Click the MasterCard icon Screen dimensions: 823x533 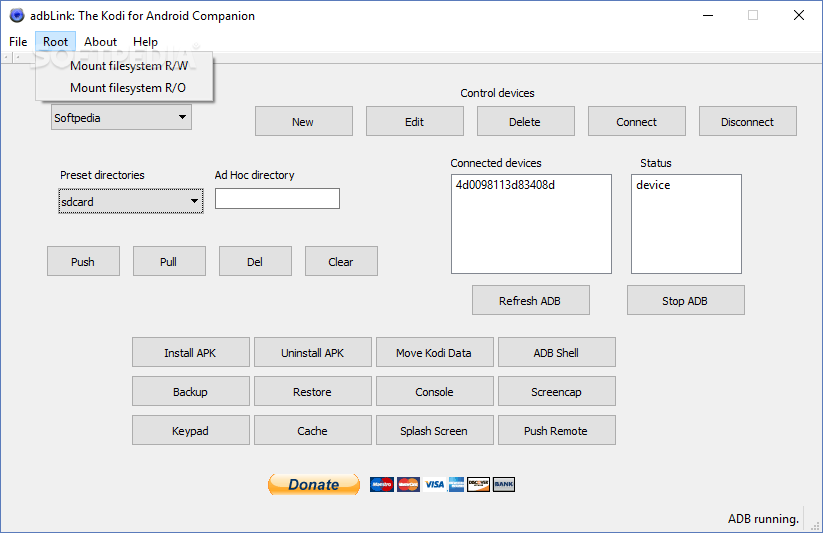408,484
